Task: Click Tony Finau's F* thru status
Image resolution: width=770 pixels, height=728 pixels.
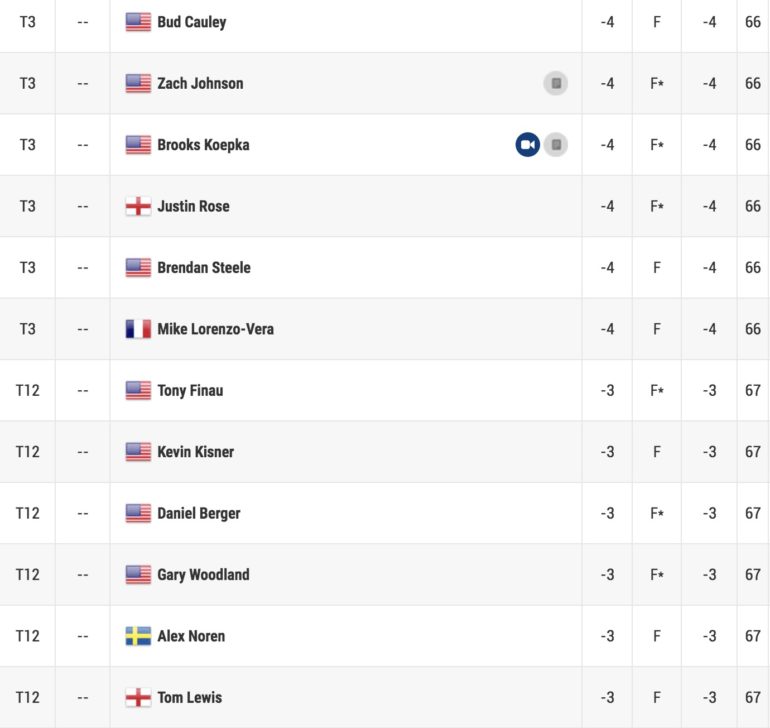Action: [x=657, y=391]
